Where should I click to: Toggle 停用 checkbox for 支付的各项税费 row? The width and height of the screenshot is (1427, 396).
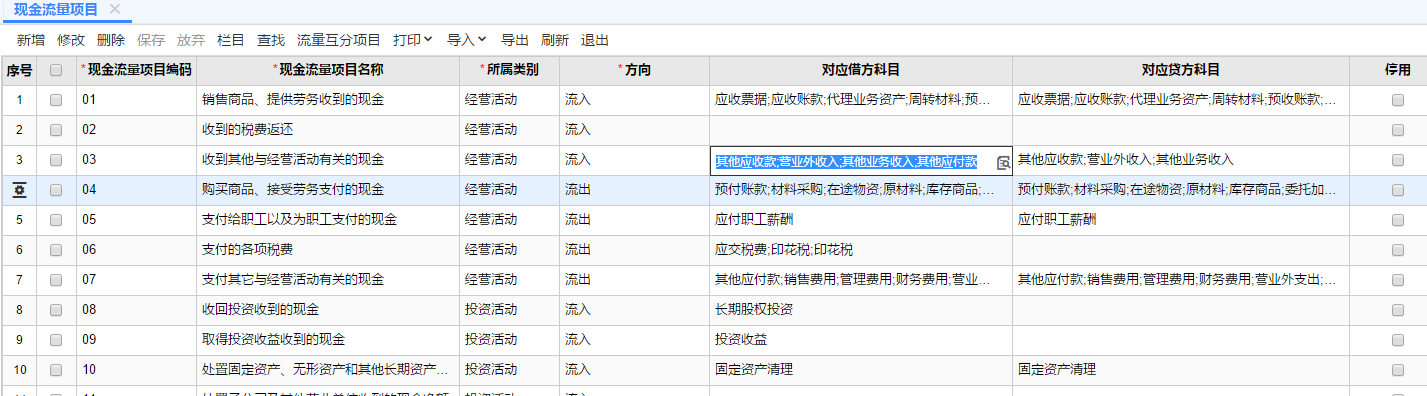click(x=1397, y=250)
